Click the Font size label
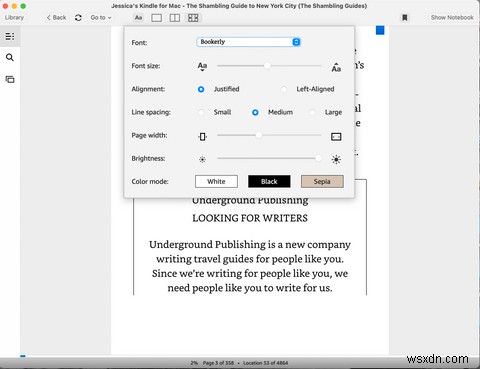The width and height of the screenshot is (480, 369). click(x=146, y=66)
